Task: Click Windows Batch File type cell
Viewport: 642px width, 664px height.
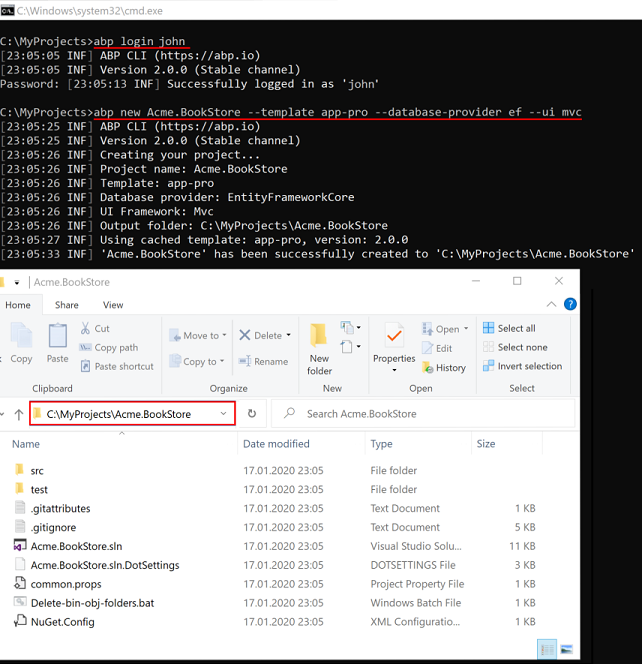Action: [x=416, y=603]
